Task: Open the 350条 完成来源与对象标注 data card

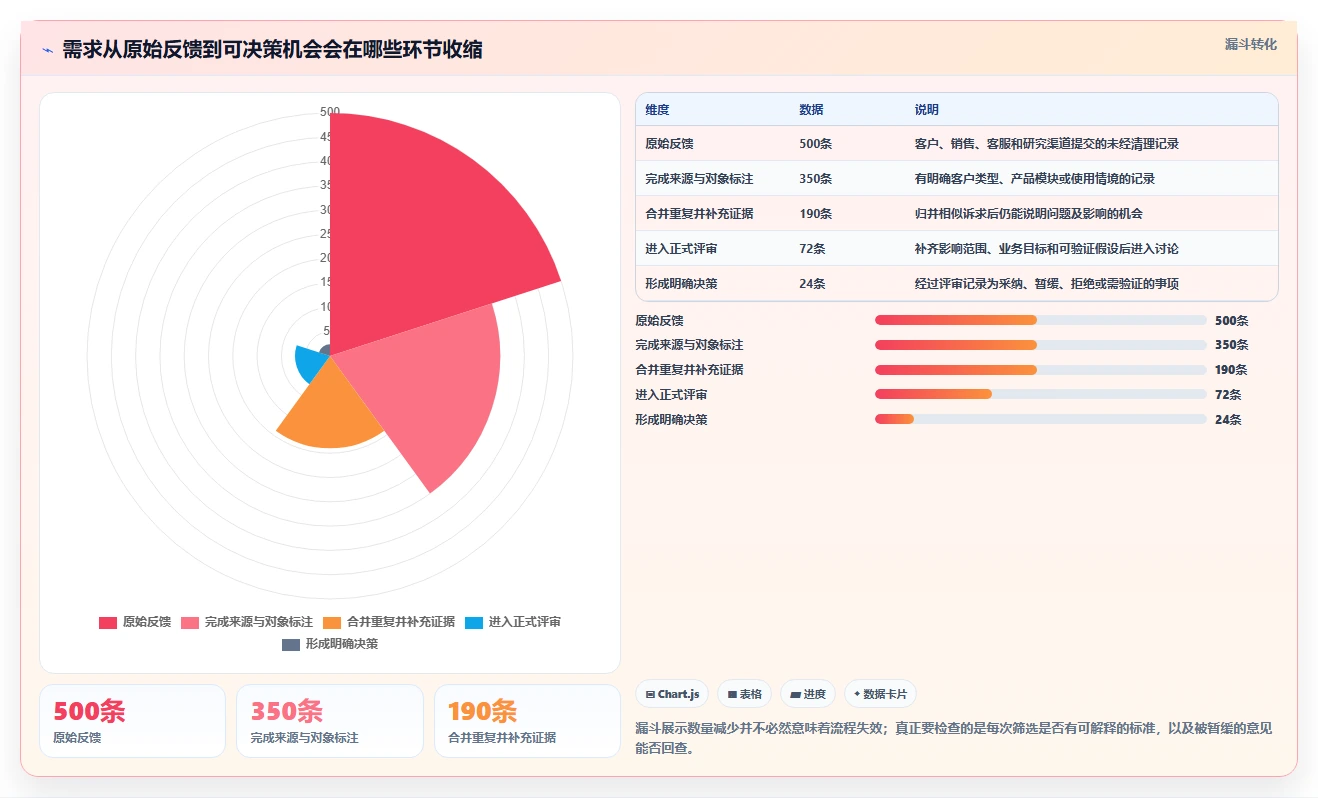Action: coord(330,721)
